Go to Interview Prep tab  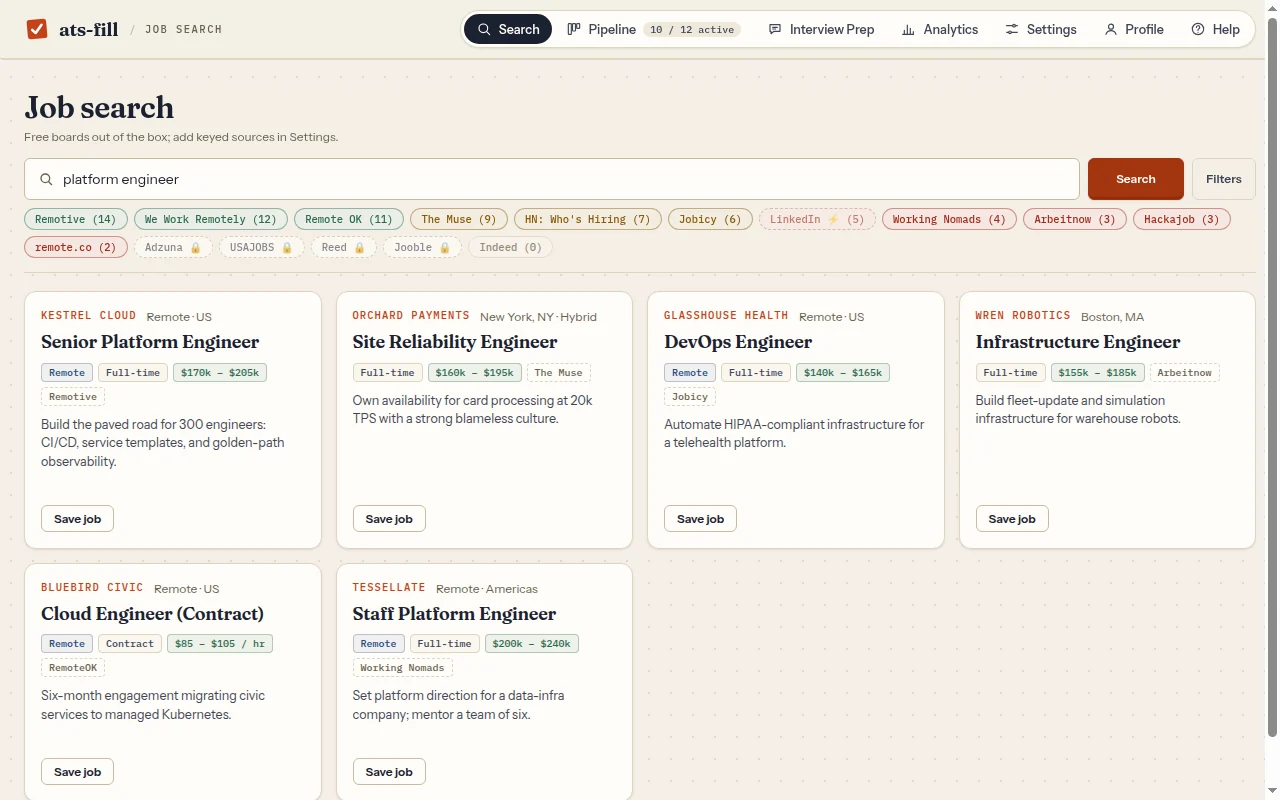(821, 30)
